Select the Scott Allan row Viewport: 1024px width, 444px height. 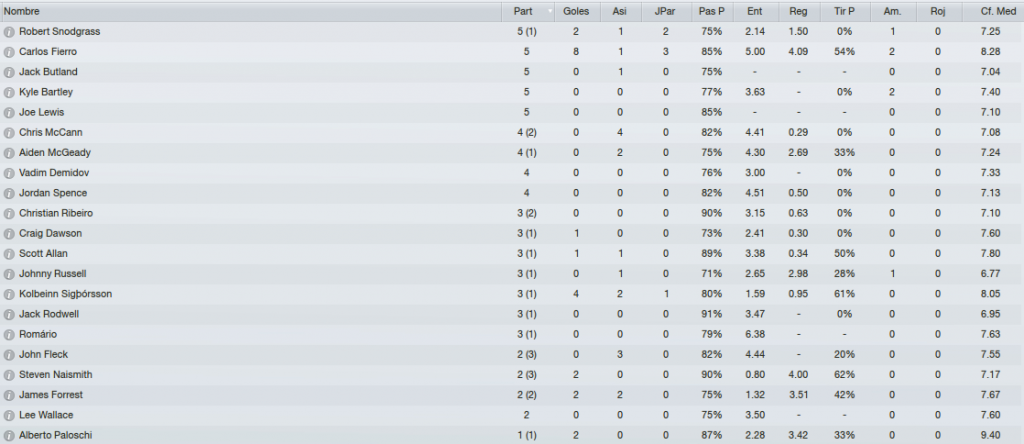click(x=512, y=253)
